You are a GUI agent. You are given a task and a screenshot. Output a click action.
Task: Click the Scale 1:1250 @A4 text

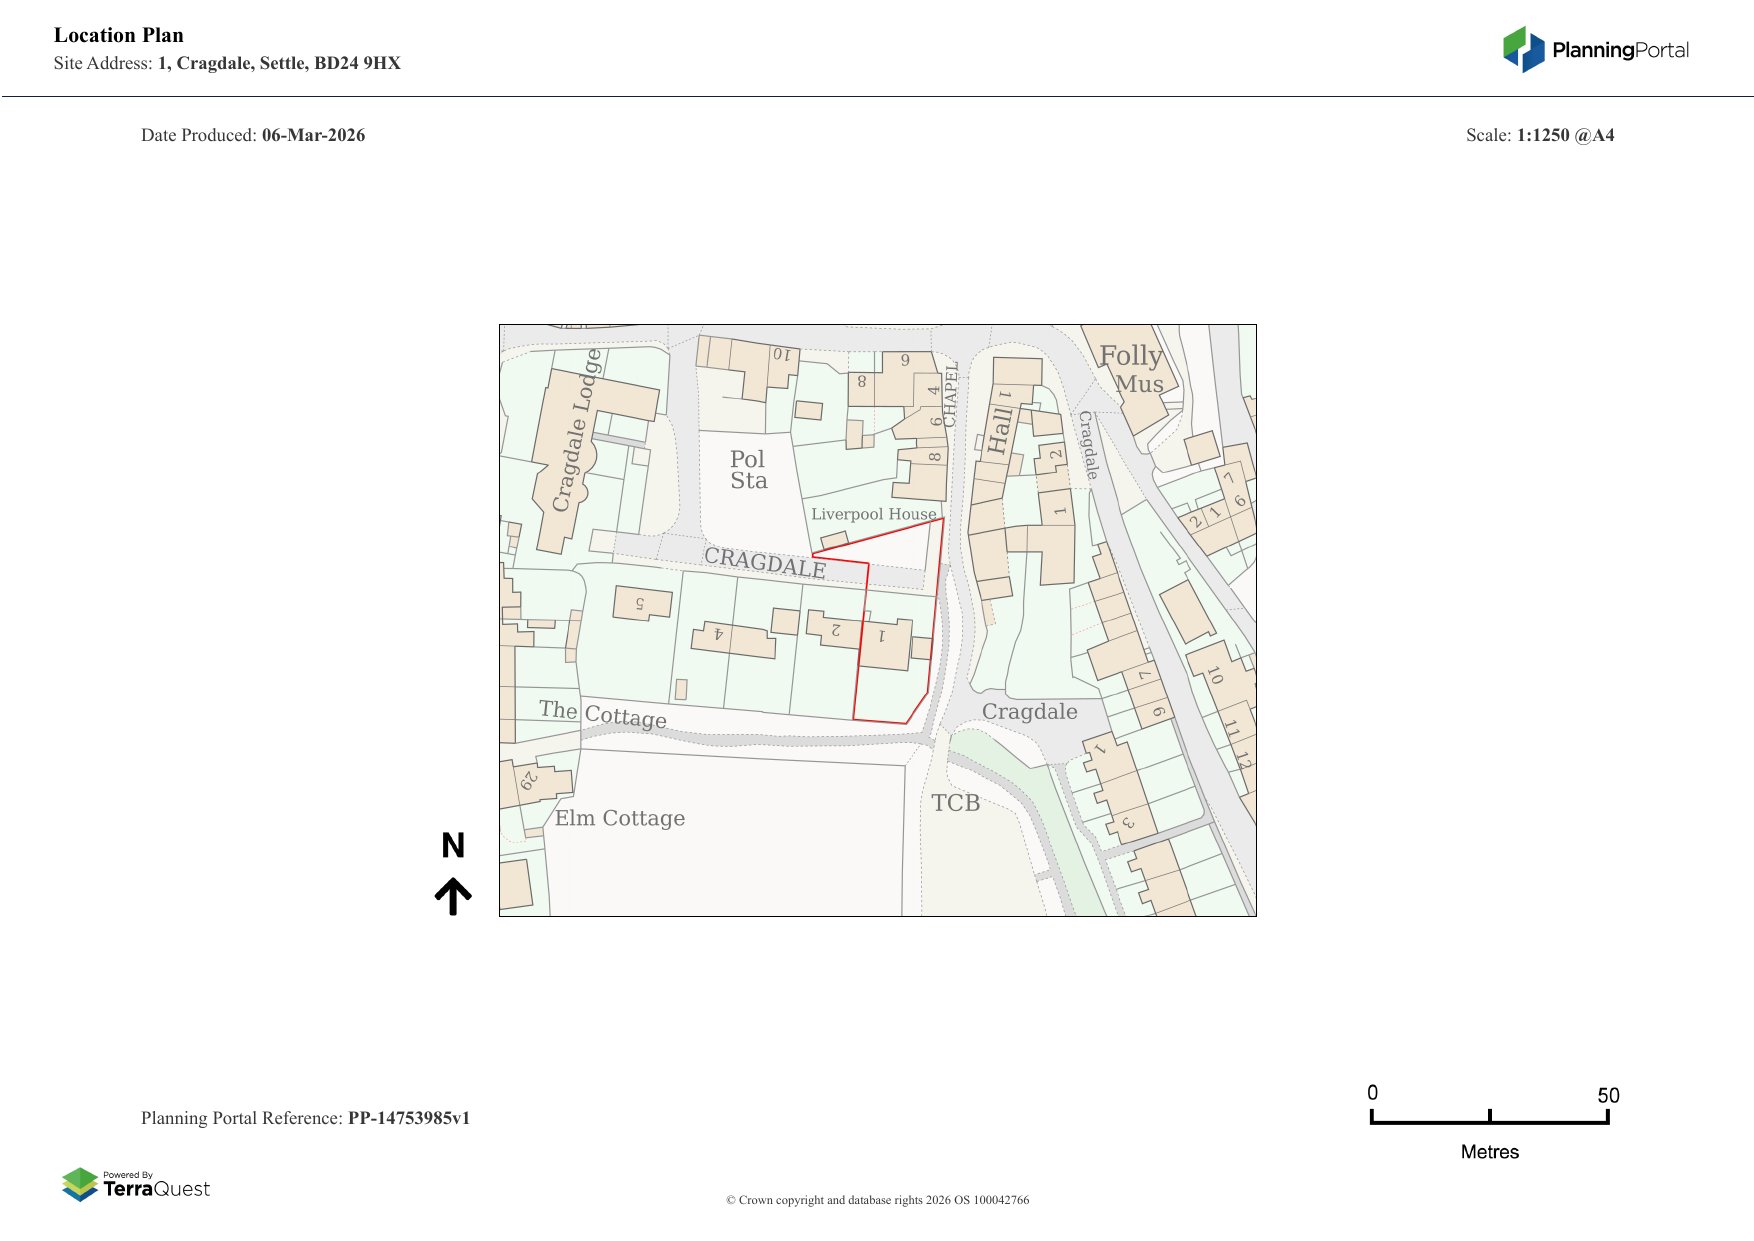click(x=1539, y=135)
